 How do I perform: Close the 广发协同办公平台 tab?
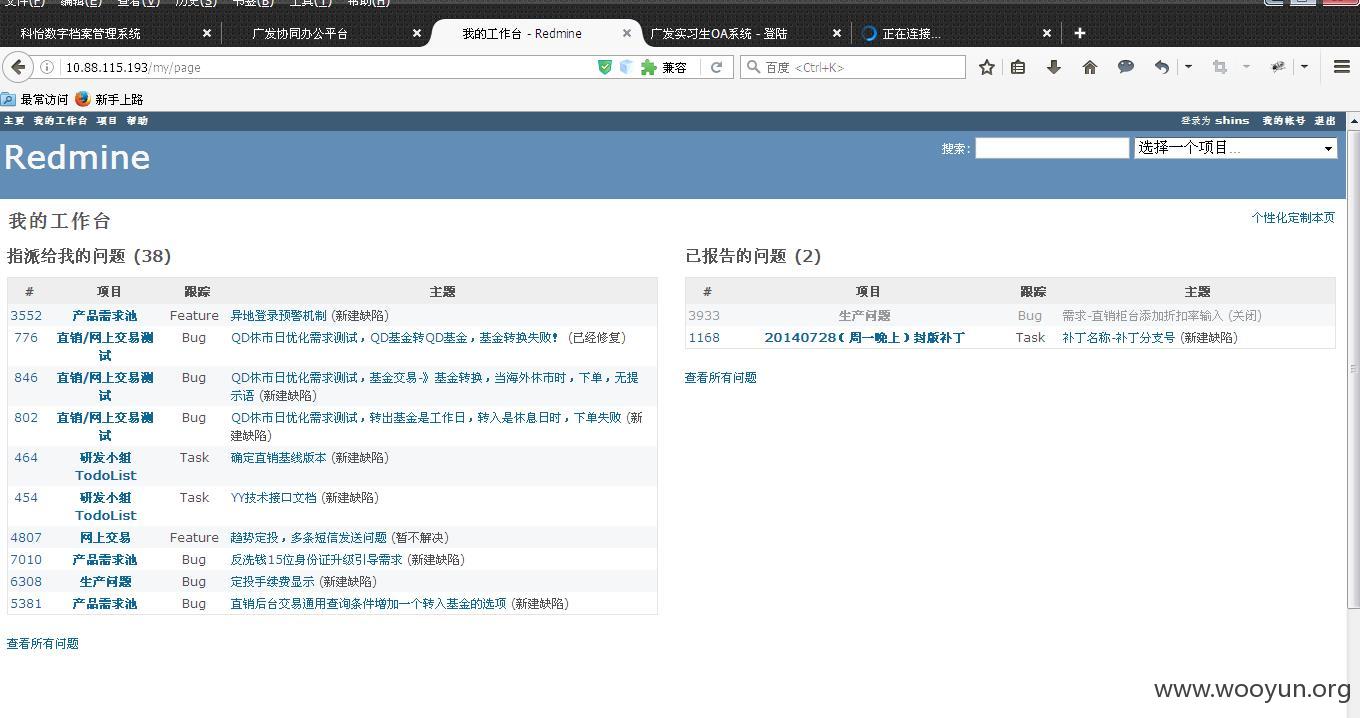pos(417,33)
